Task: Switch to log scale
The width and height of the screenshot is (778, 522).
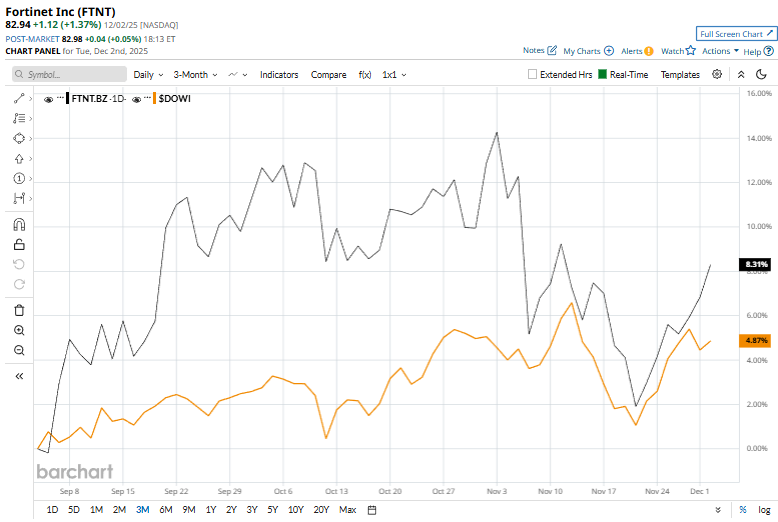Action: [764, 510]
